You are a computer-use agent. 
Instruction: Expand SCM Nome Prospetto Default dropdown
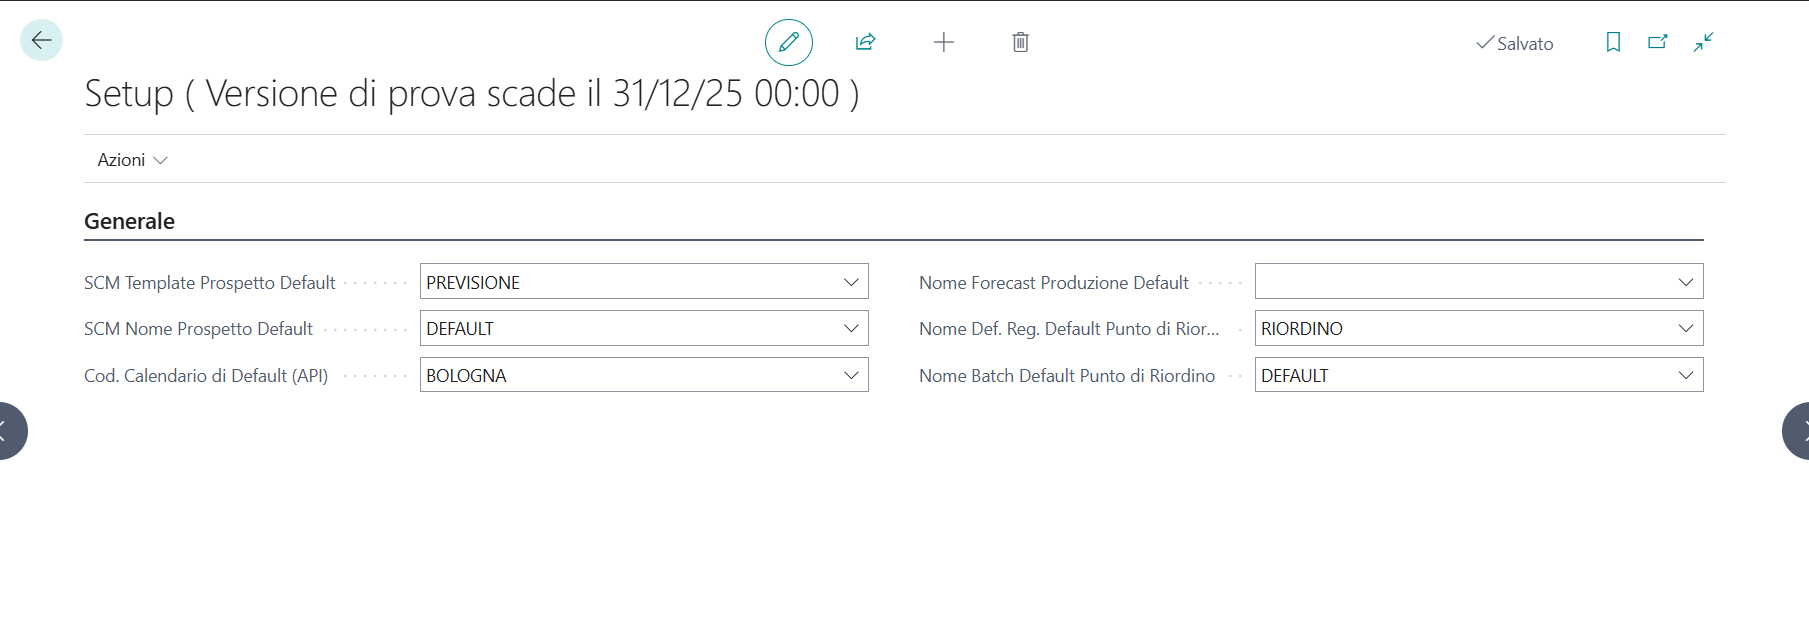tap(851, 329)
